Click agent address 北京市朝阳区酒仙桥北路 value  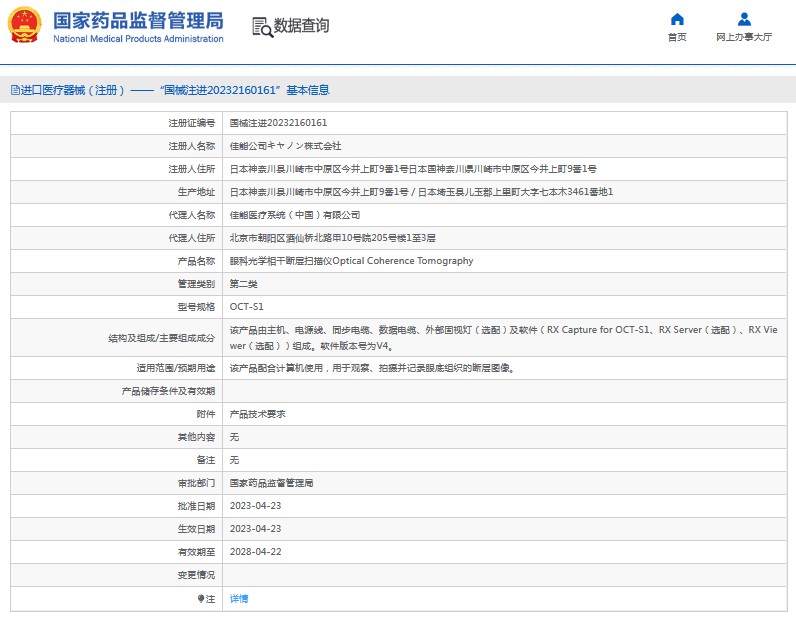(x=332, y=238)
